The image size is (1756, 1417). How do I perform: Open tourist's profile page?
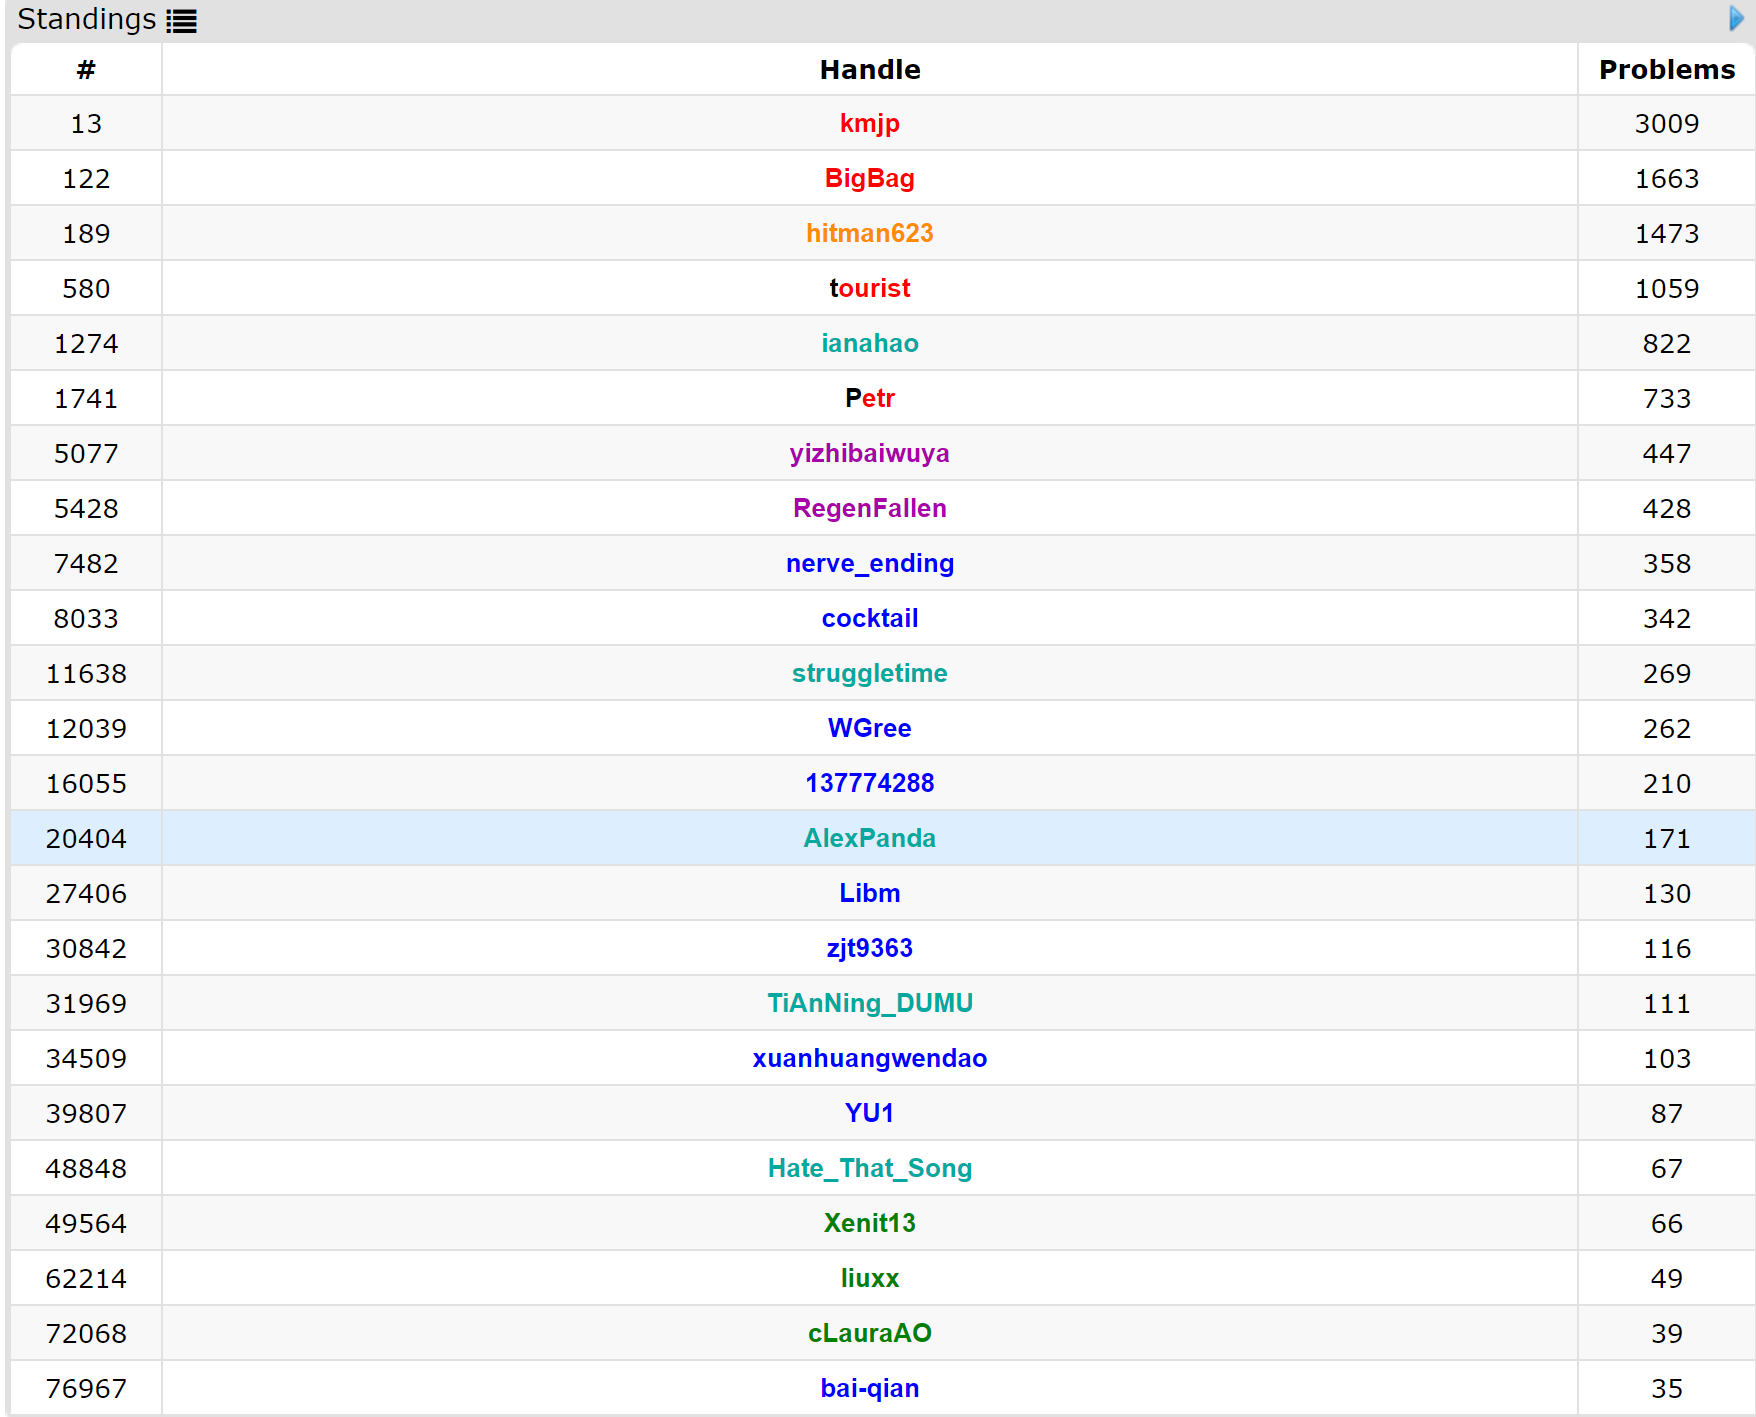pos(869,289)
